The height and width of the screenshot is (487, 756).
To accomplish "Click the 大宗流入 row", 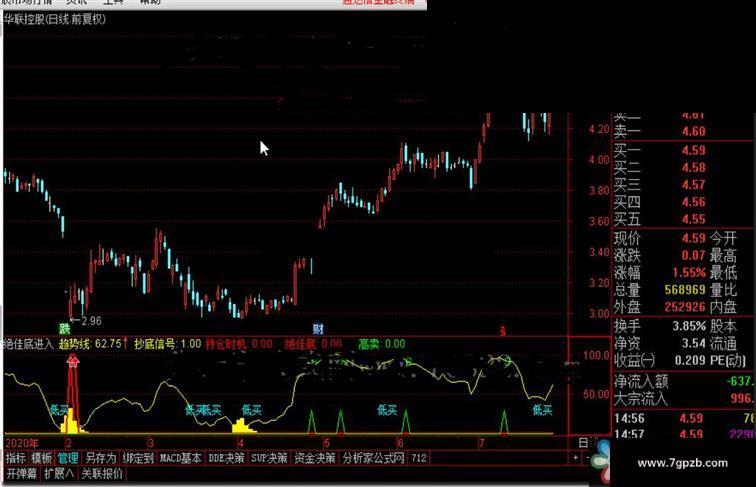I will click(684, 399).
